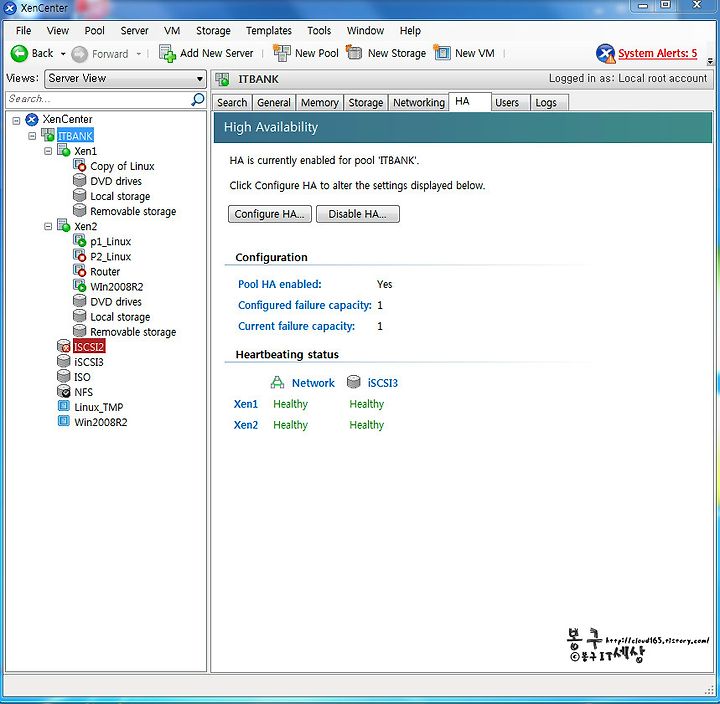Click the Linux_TMP template icon
The height and width of the screenshot is (704, 720).
[63, 406]
